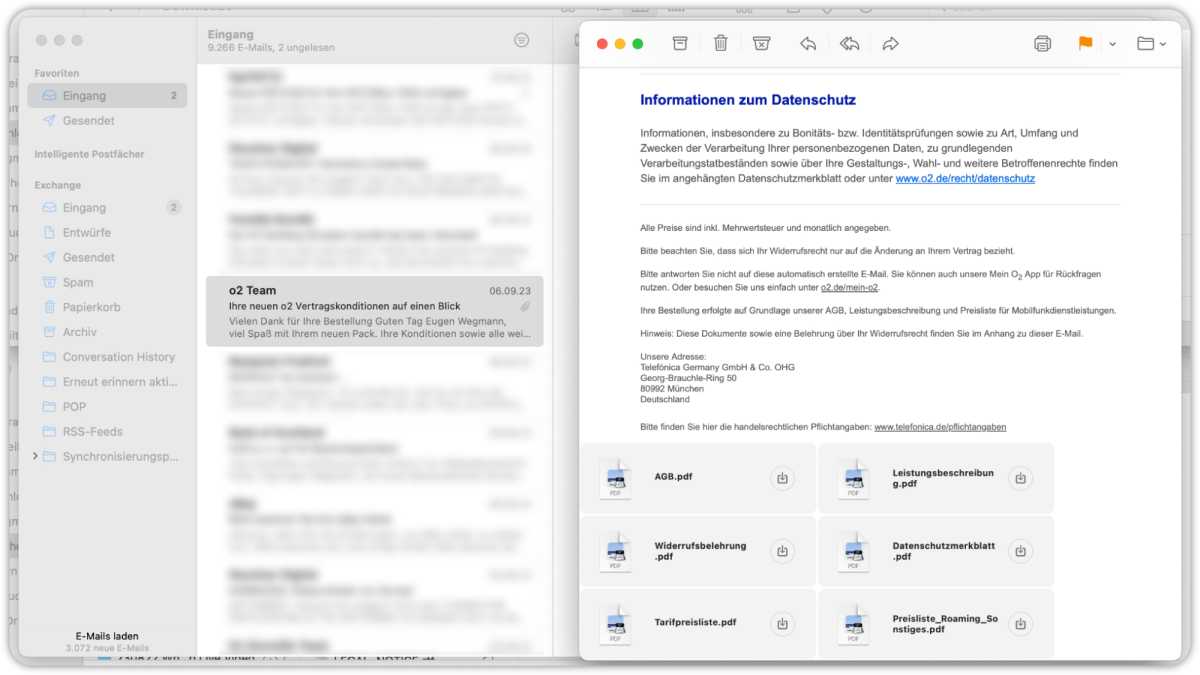This screenshot has width=1200, height=675.
Task: Click the Intelligente Postfächer section header
Action: tap(89, 155)
